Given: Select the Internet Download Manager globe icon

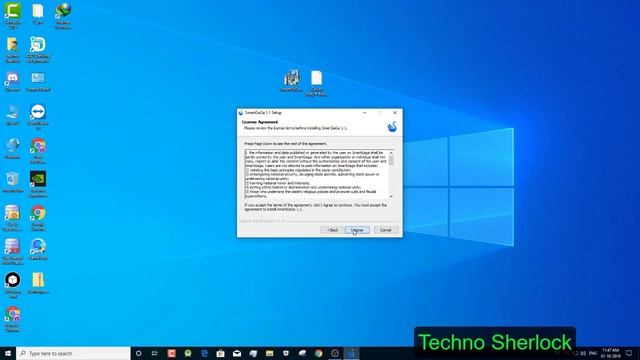Looking at the screenshot, I should click(63, 15).
